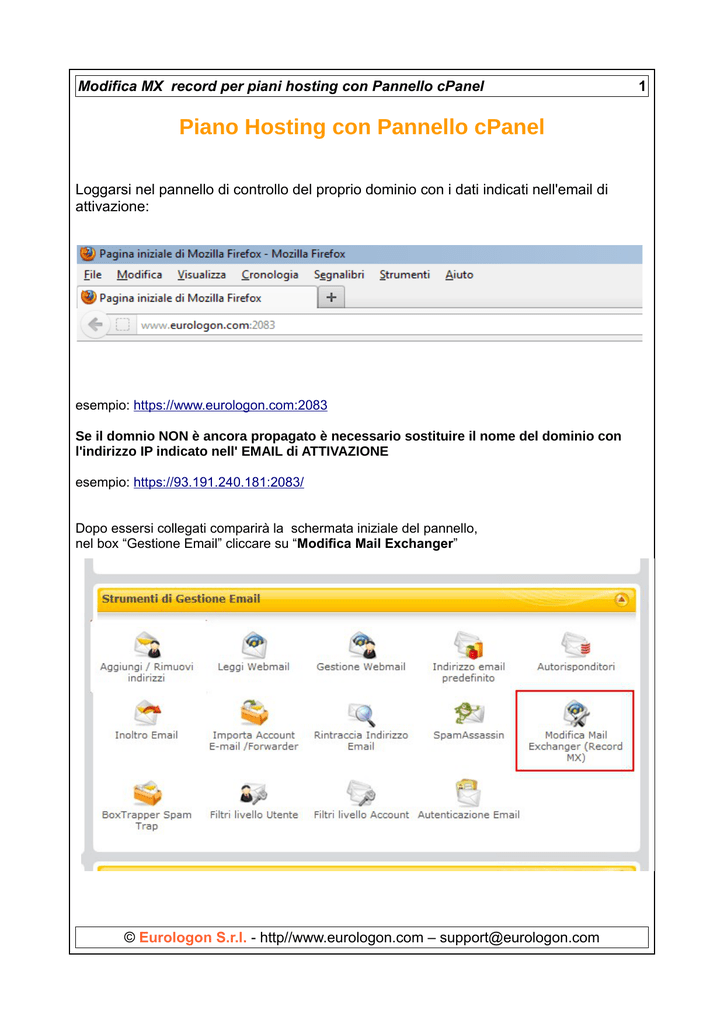Open the SpamAssassin icon

click(x=468, y=713)
